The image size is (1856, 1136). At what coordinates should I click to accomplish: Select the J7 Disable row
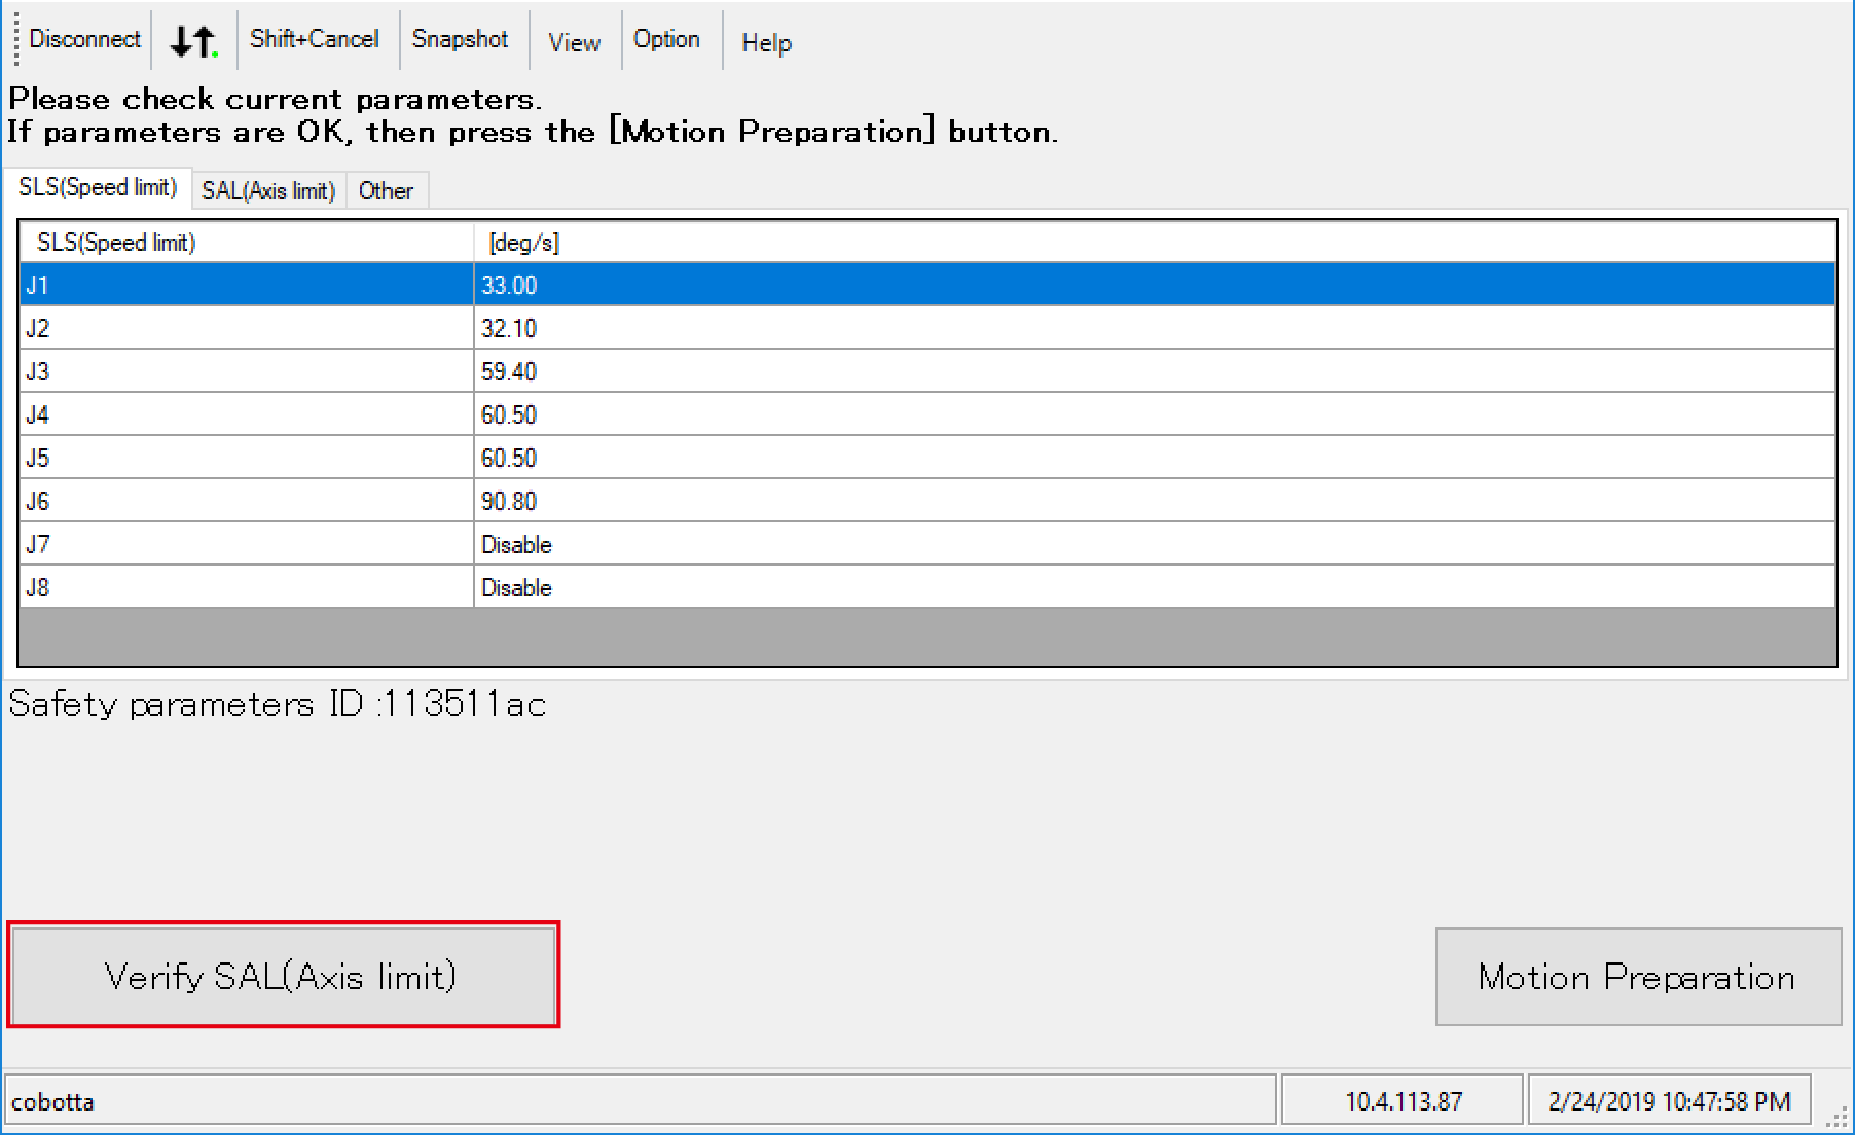coord(245,544)
